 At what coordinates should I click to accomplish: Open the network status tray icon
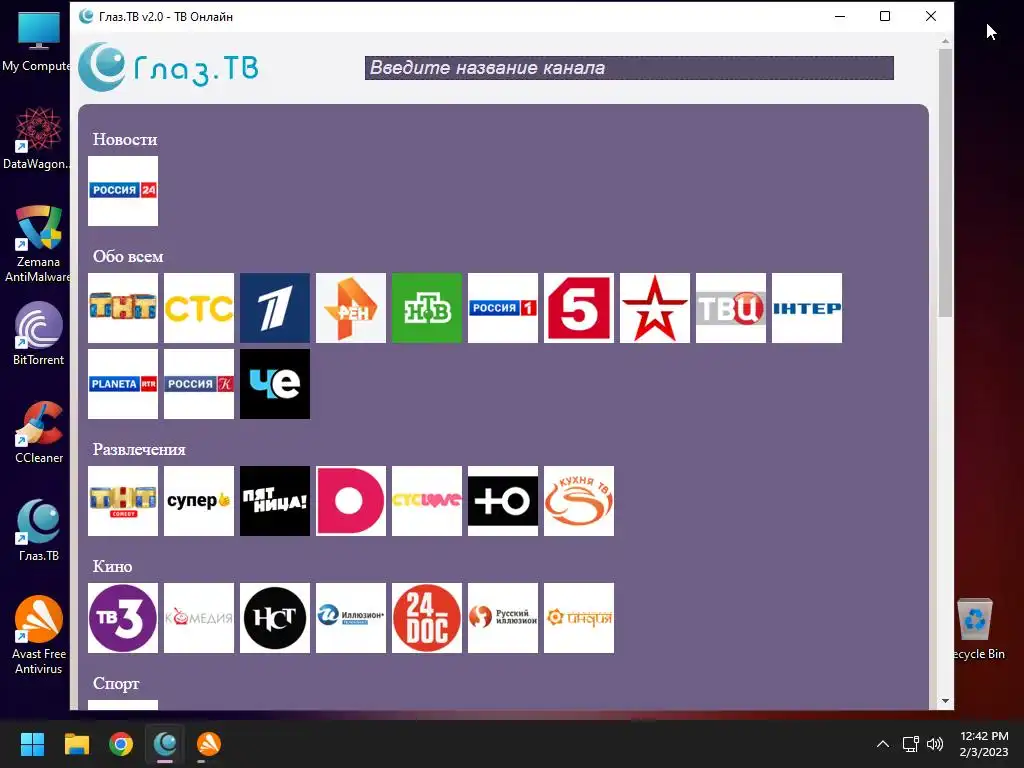click(910, 744)
